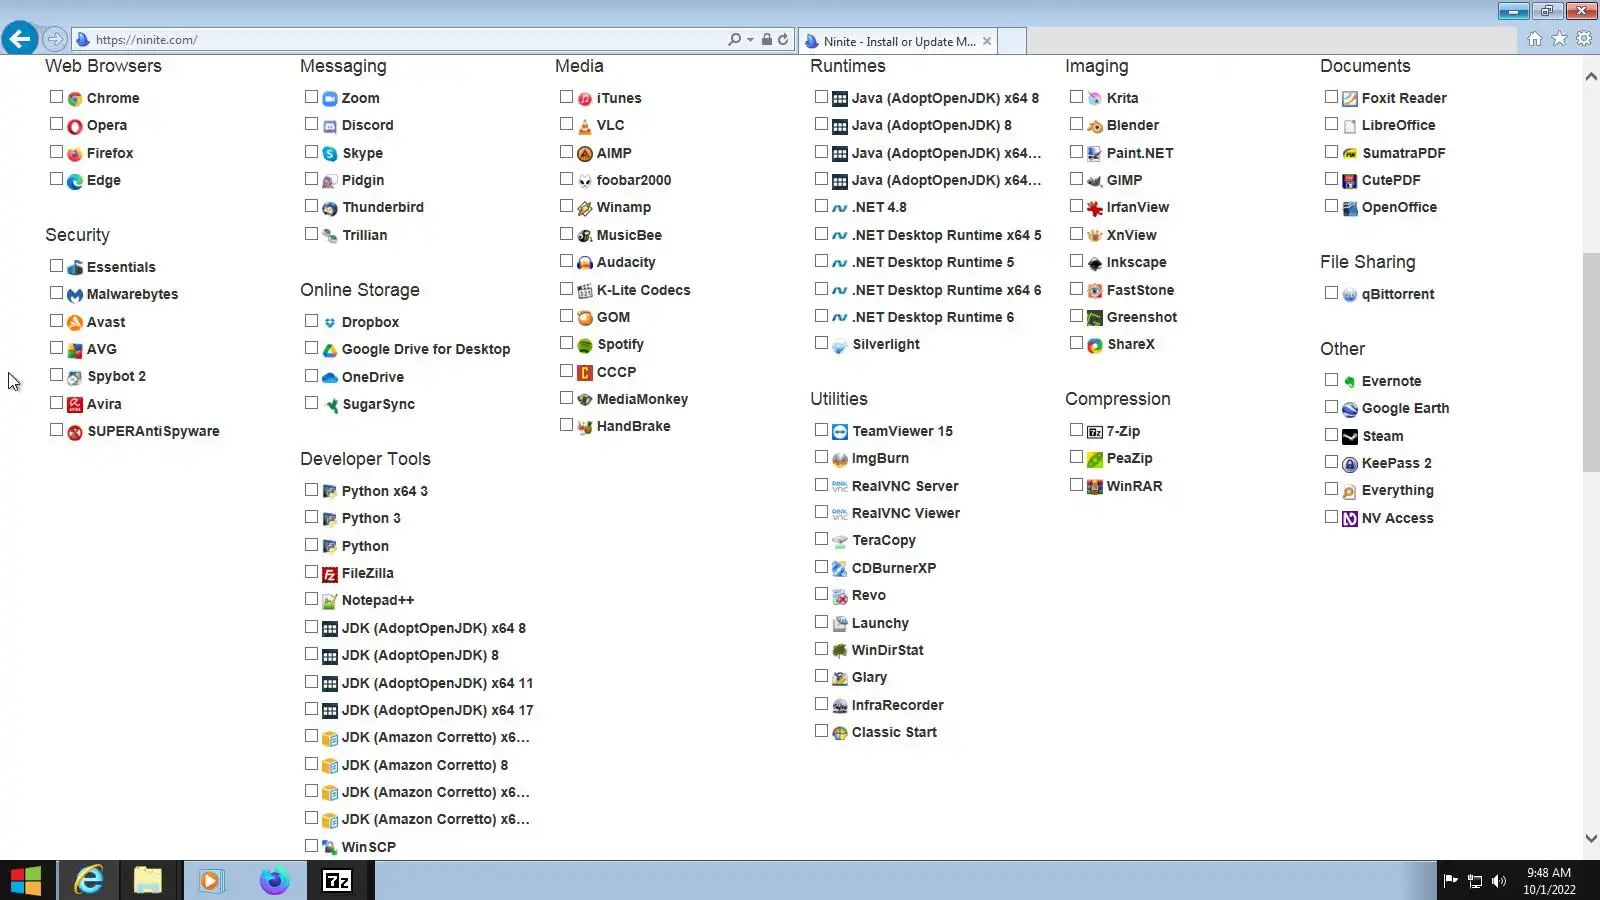Click the Google Drive for Desktop icon
This screenshot has width=1600, height=900.
coord(330,350)
